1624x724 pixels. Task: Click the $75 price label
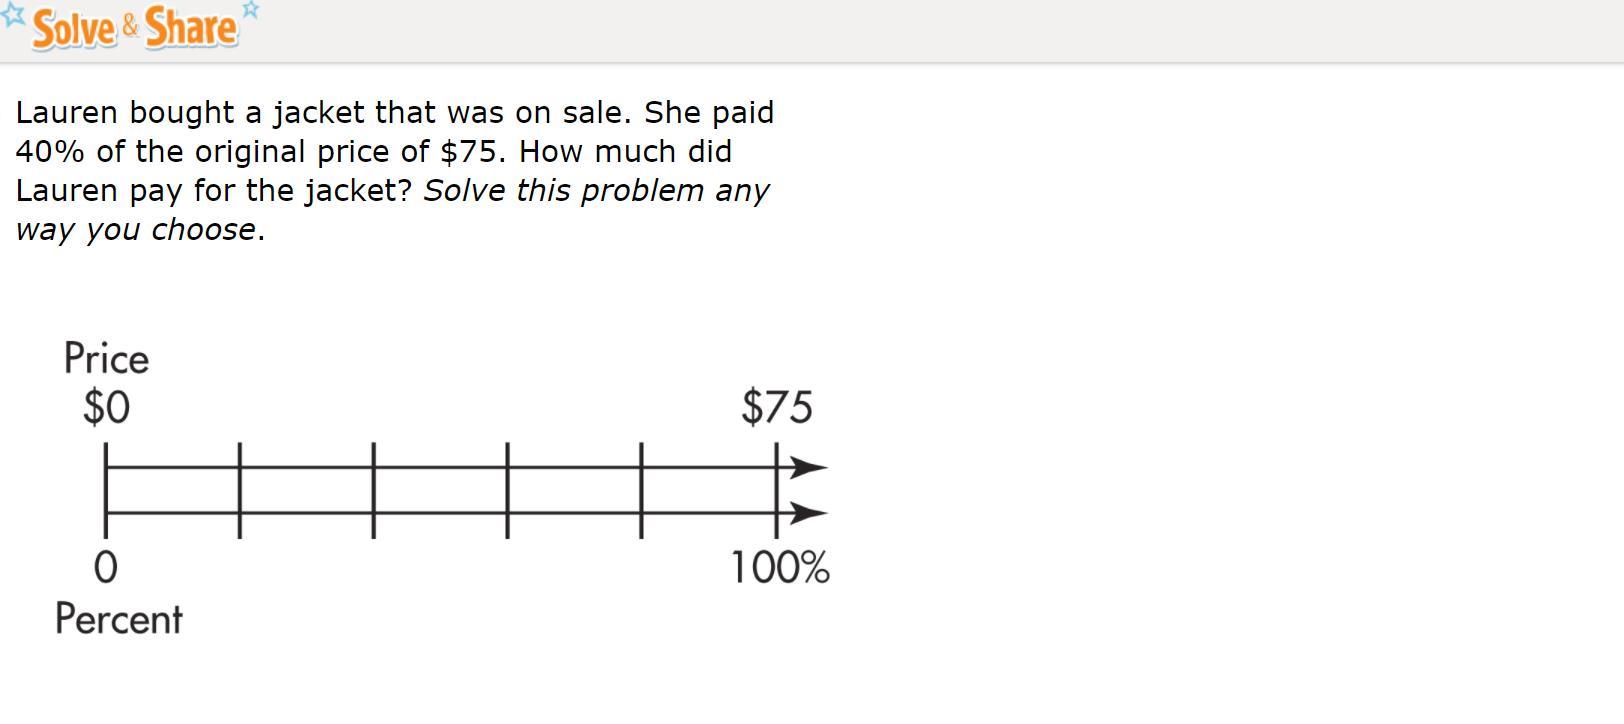(777, 407)
